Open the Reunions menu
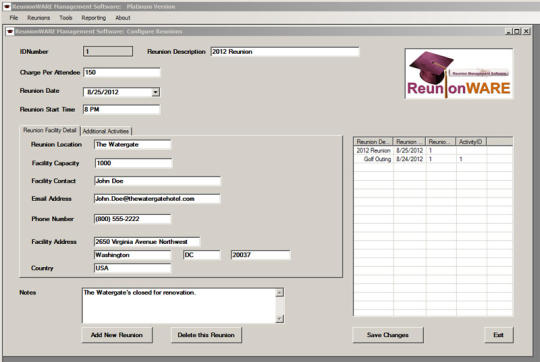Image resolution: width=540 pixels, height=362 pixels. point(39,18)
